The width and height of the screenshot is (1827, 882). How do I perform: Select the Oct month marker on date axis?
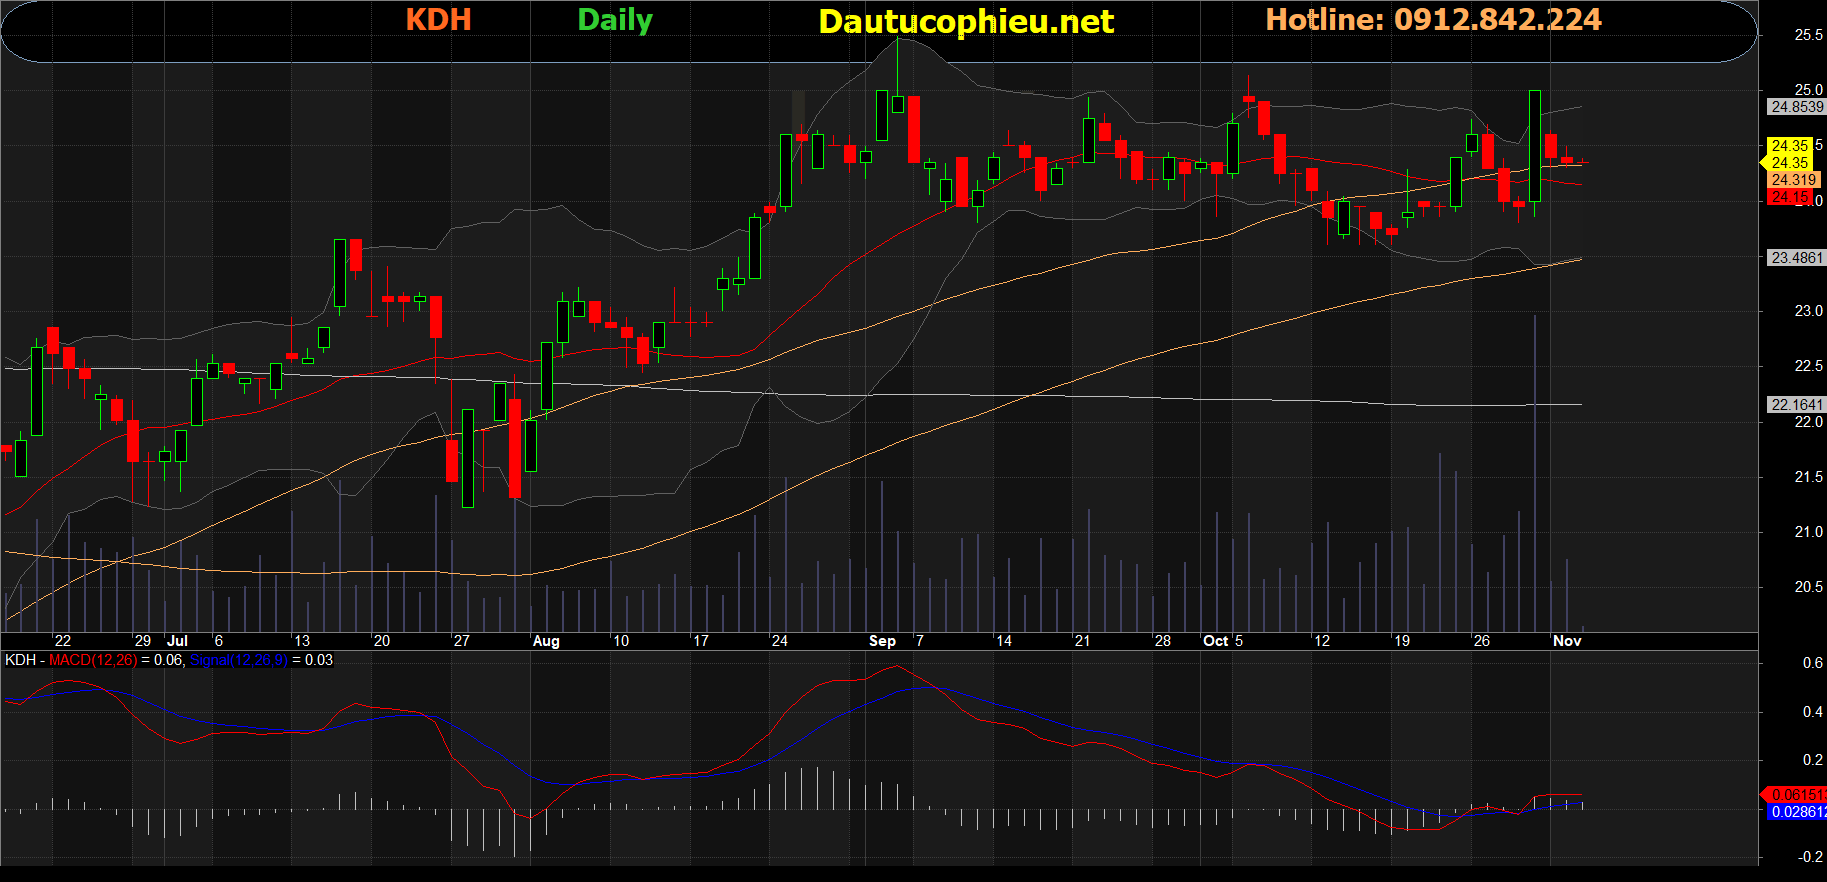pyautogui.click(x=1215, y=641)
